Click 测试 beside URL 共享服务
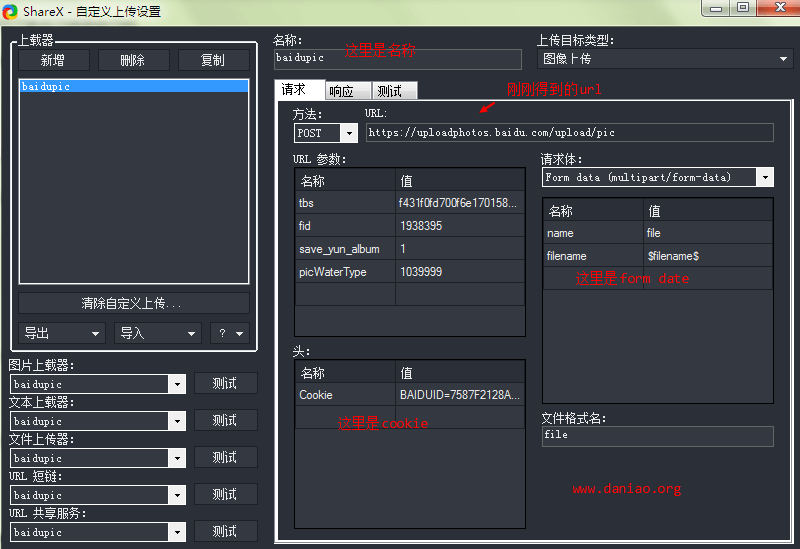The image size is (800, 549). point(225,531)
